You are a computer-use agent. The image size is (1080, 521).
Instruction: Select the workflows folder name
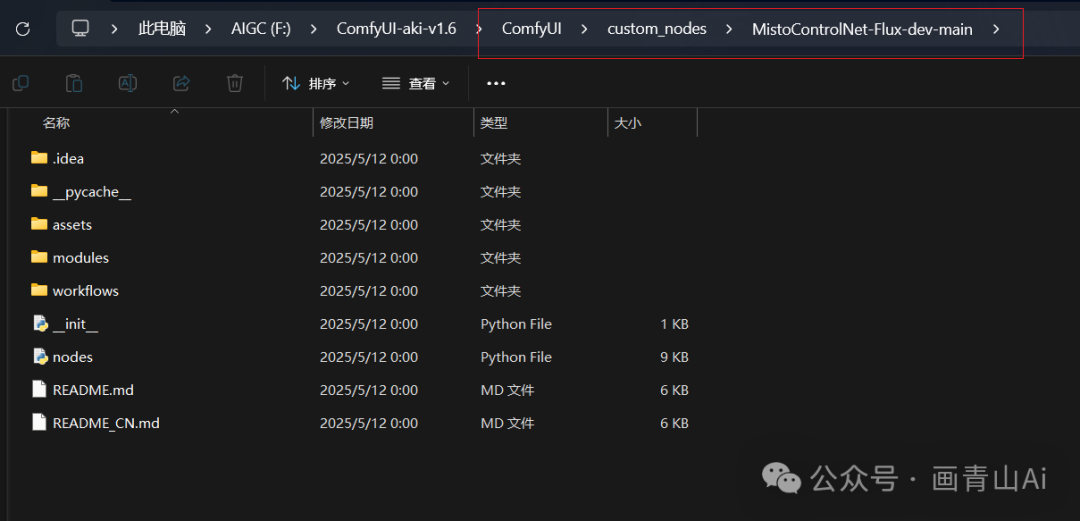click(x=85, y=291)
